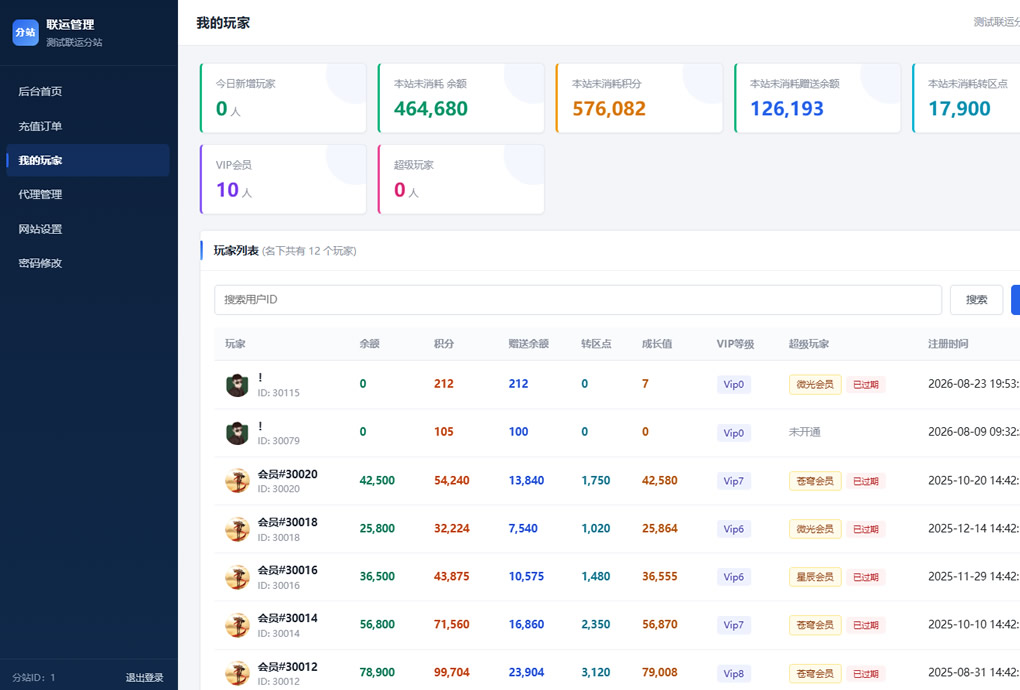The image size is (1020, 690).
Task: Click the Vip8 badge in 会员#30012 row
Action: (x=734, y=674)
